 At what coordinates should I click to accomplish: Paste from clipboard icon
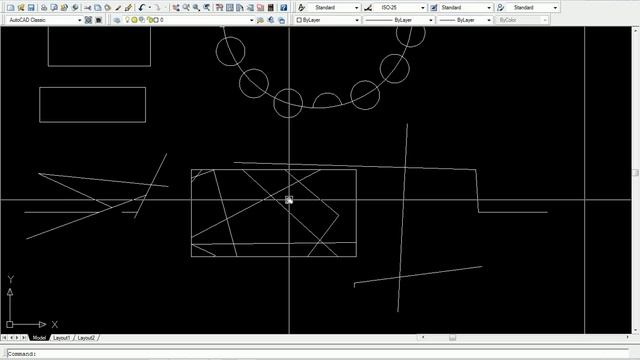(108, 8)
